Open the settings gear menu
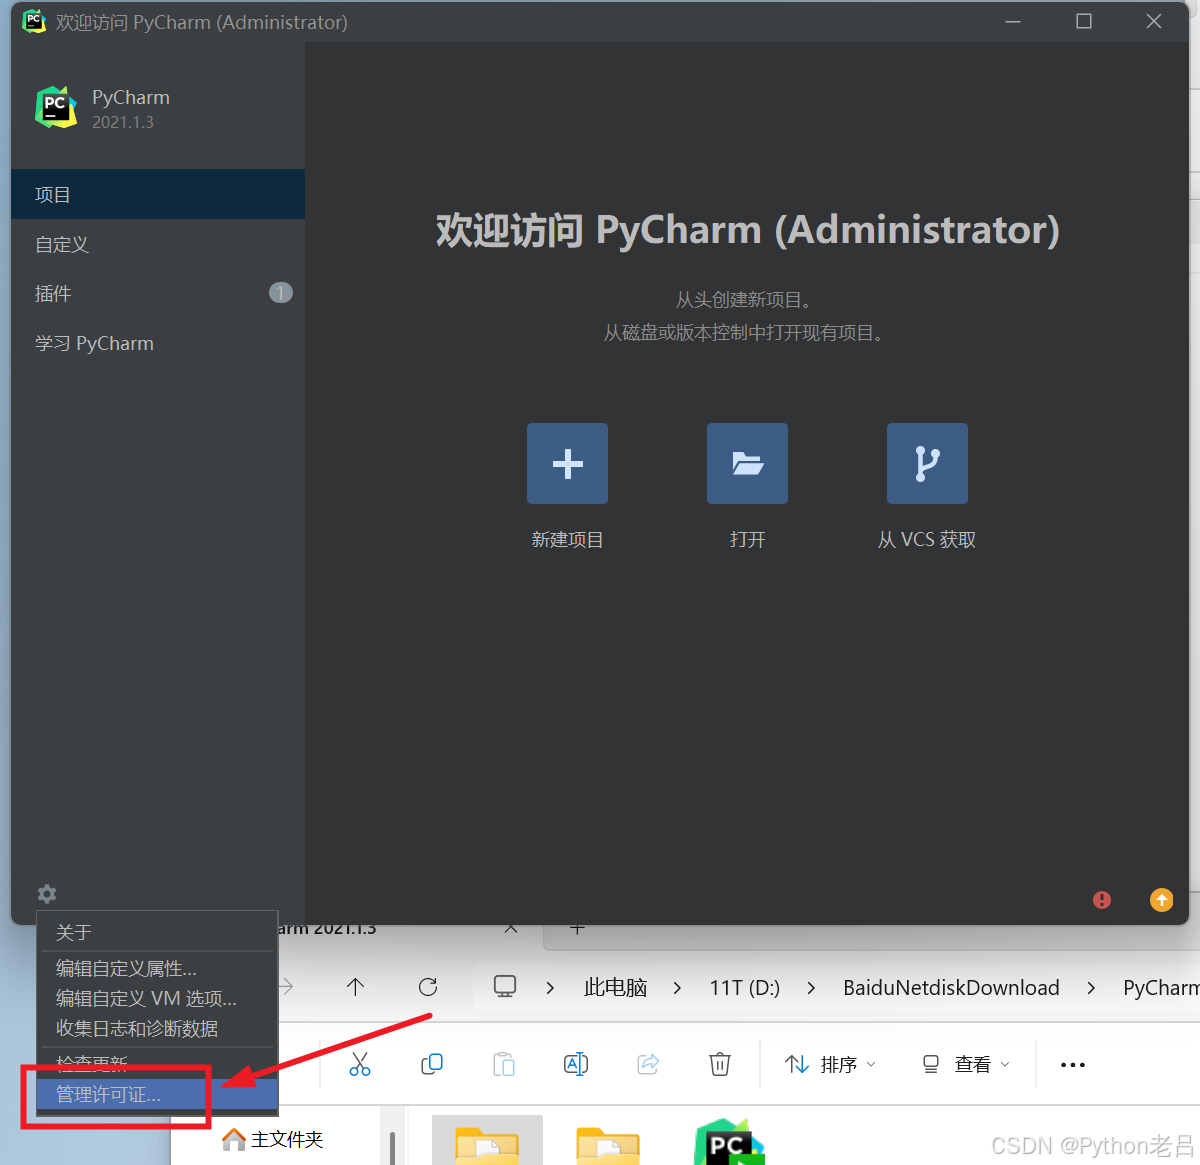The image size is (1200, 1165). tap(47, 894)
